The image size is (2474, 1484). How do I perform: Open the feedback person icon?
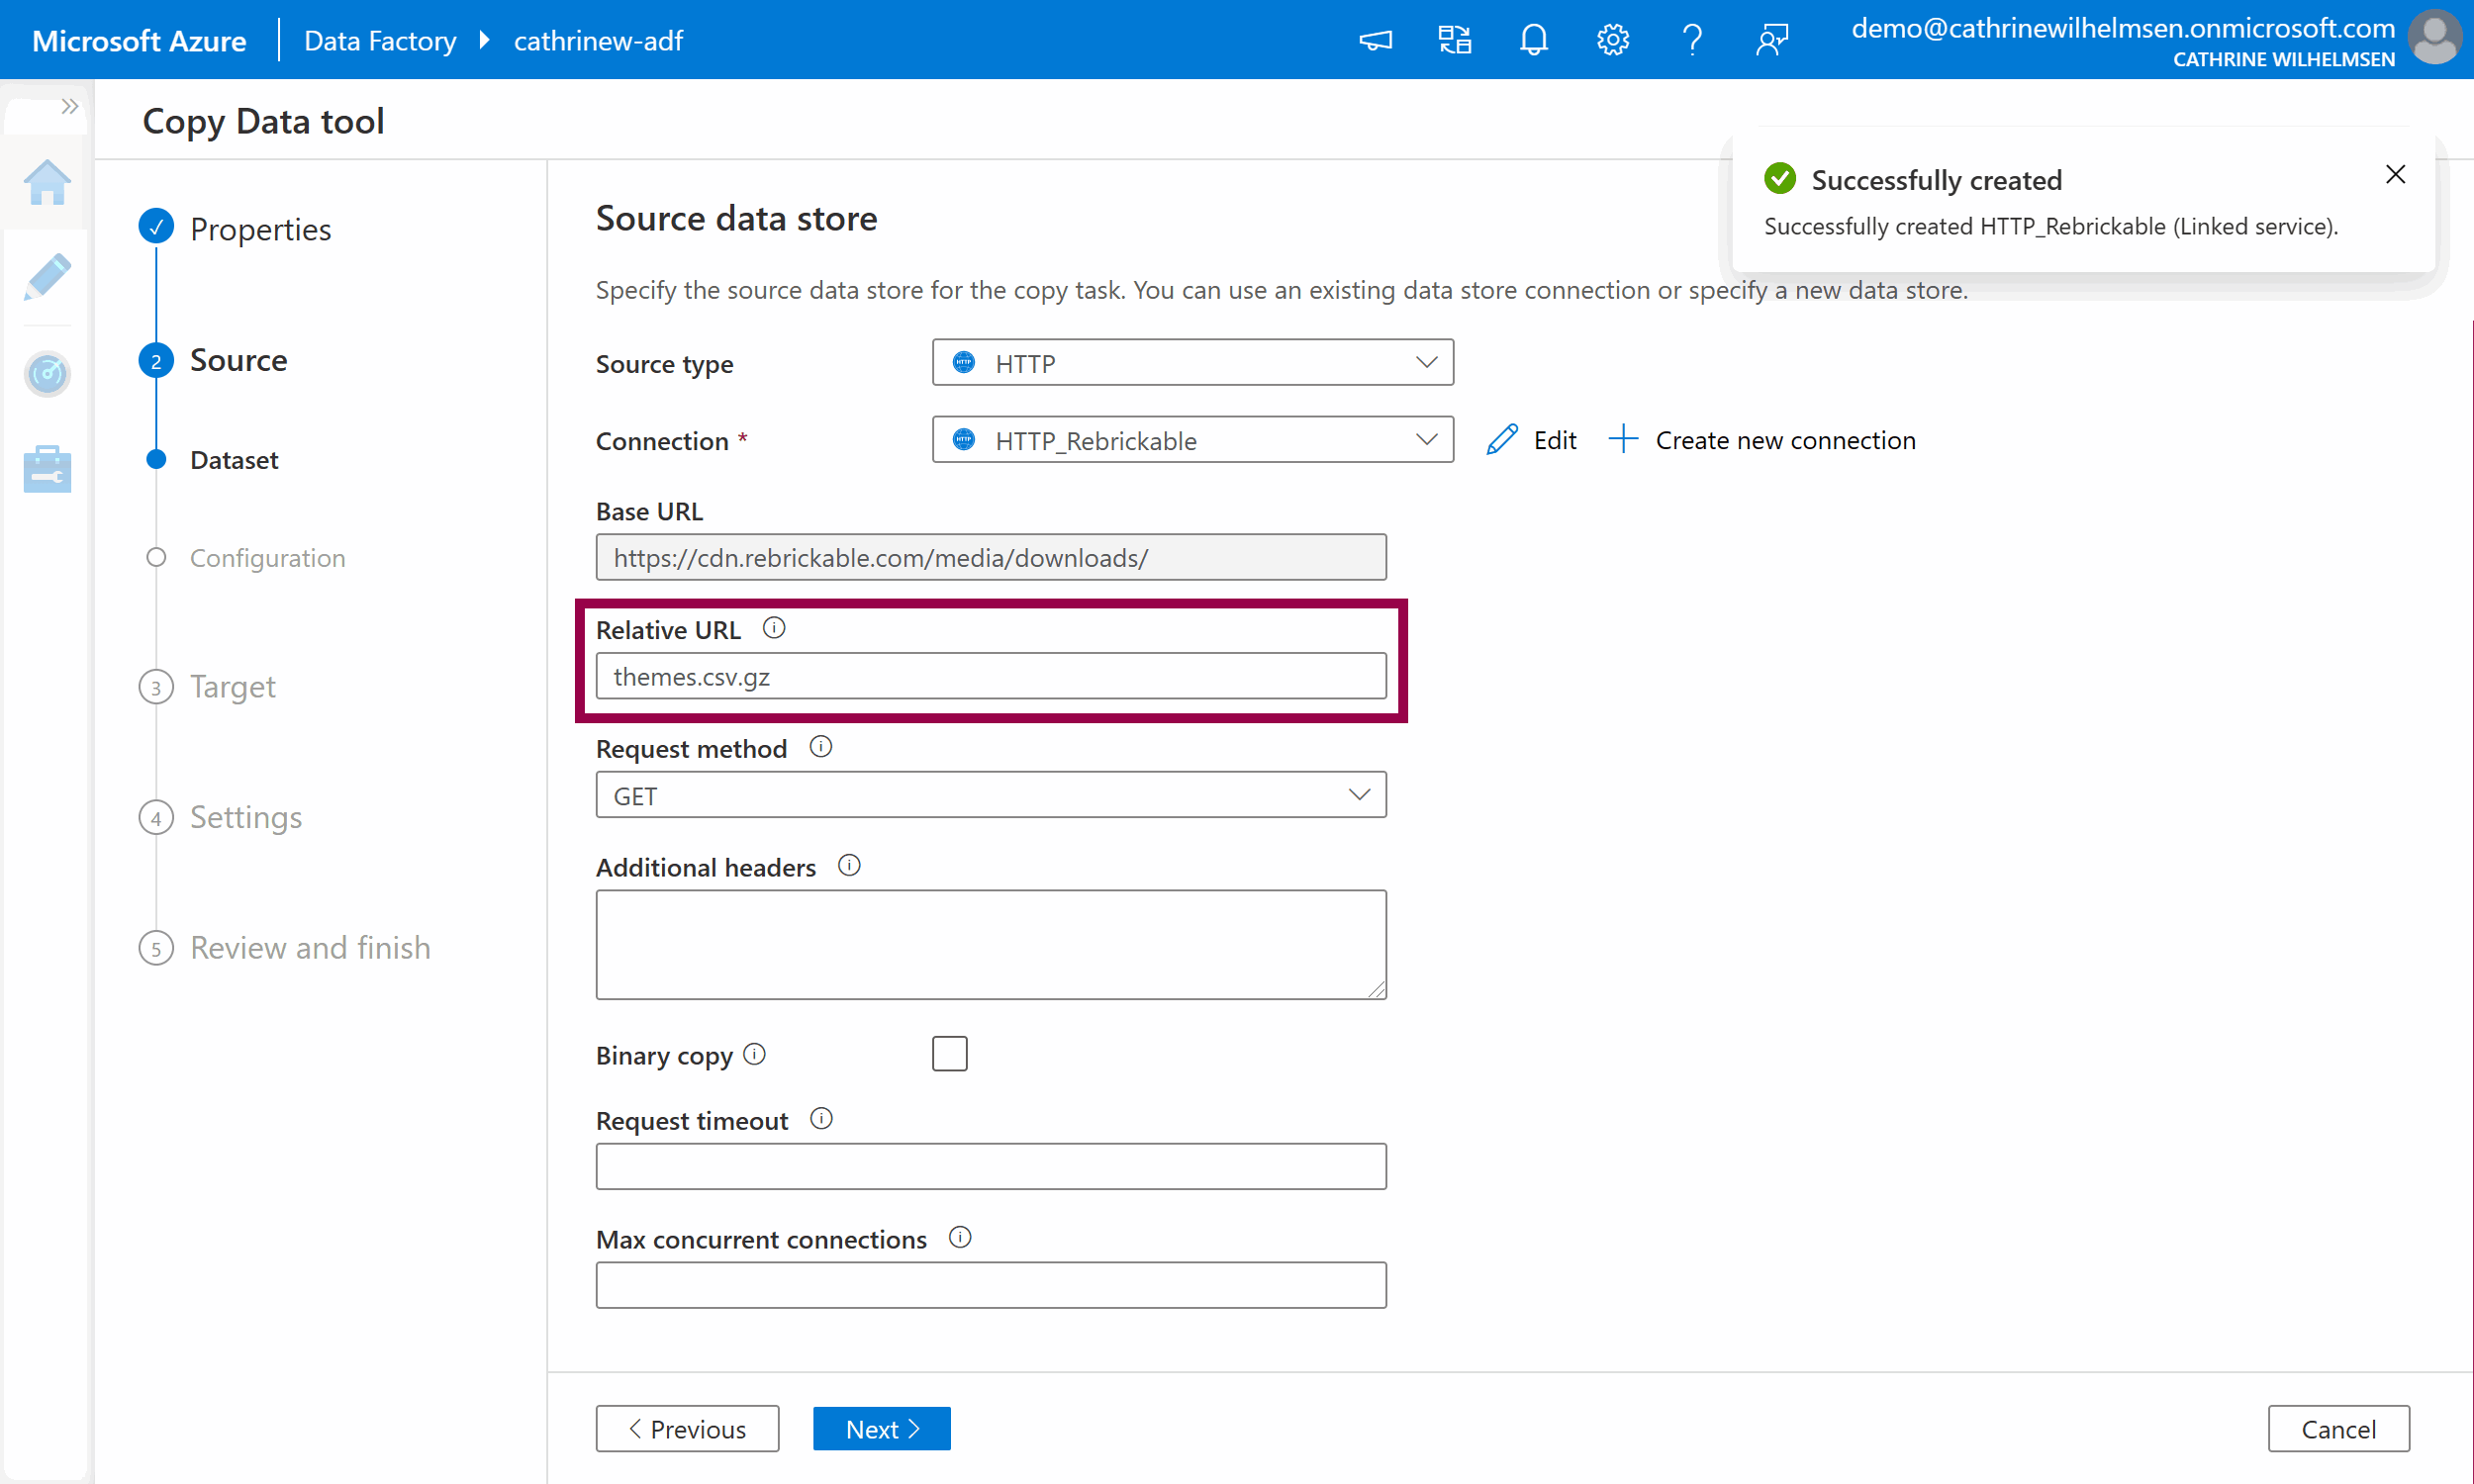[x=1771, y=40]
